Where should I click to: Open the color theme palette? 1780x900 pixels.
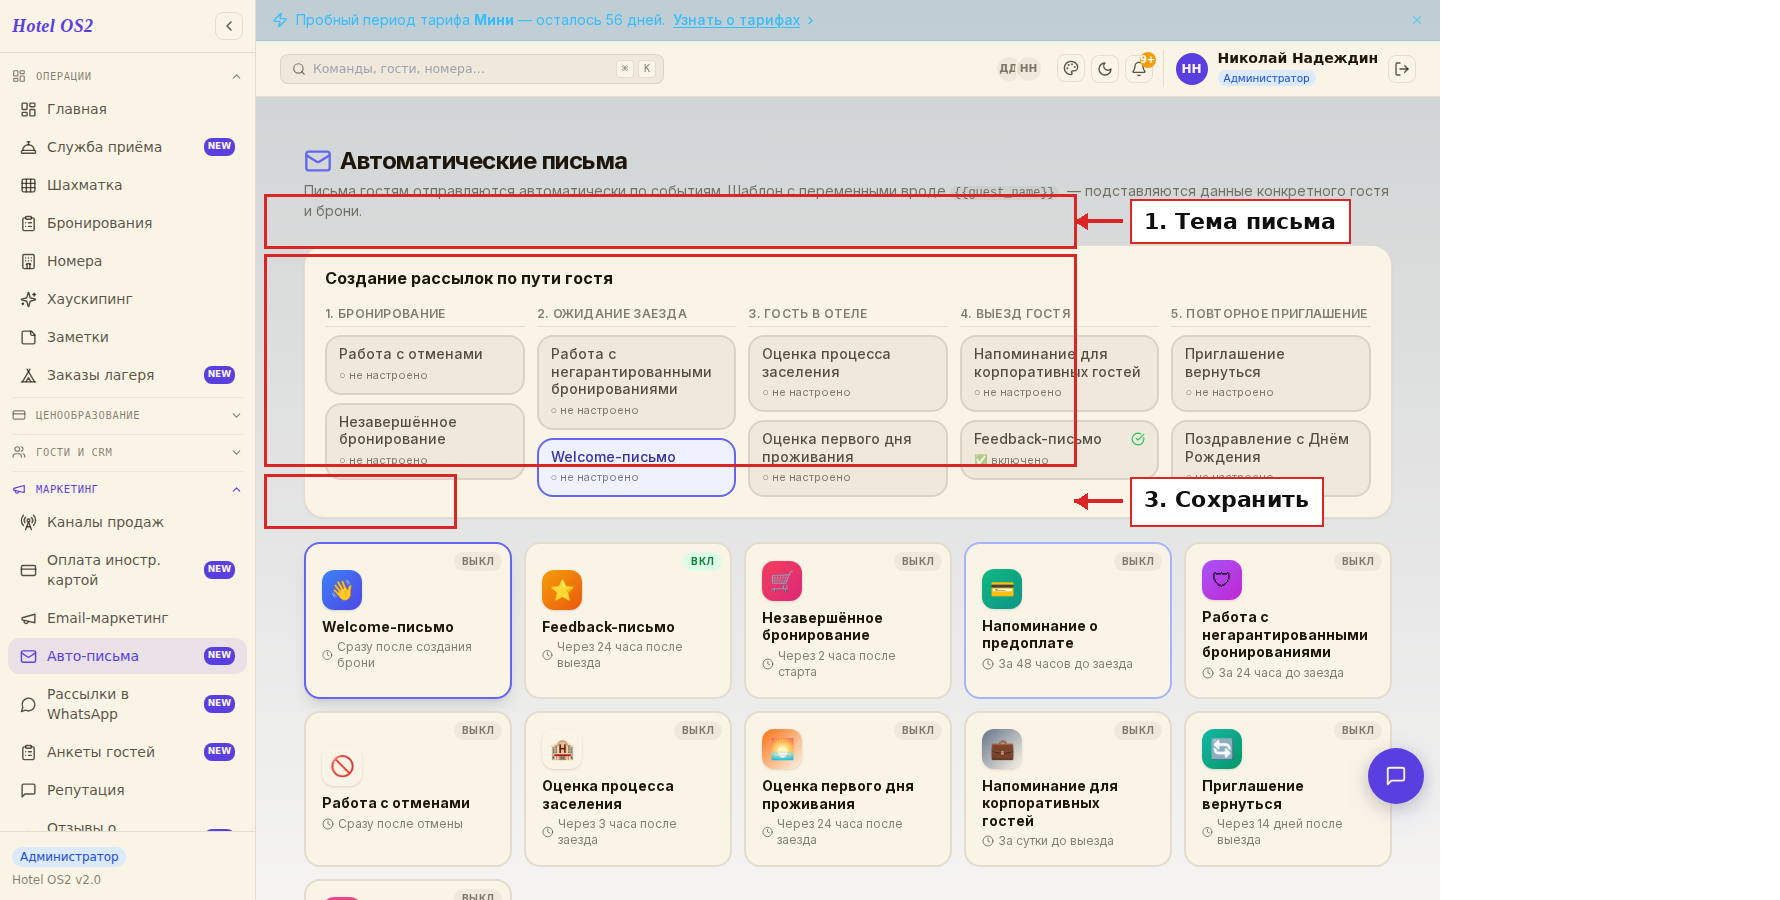(x=1071, y=69)
